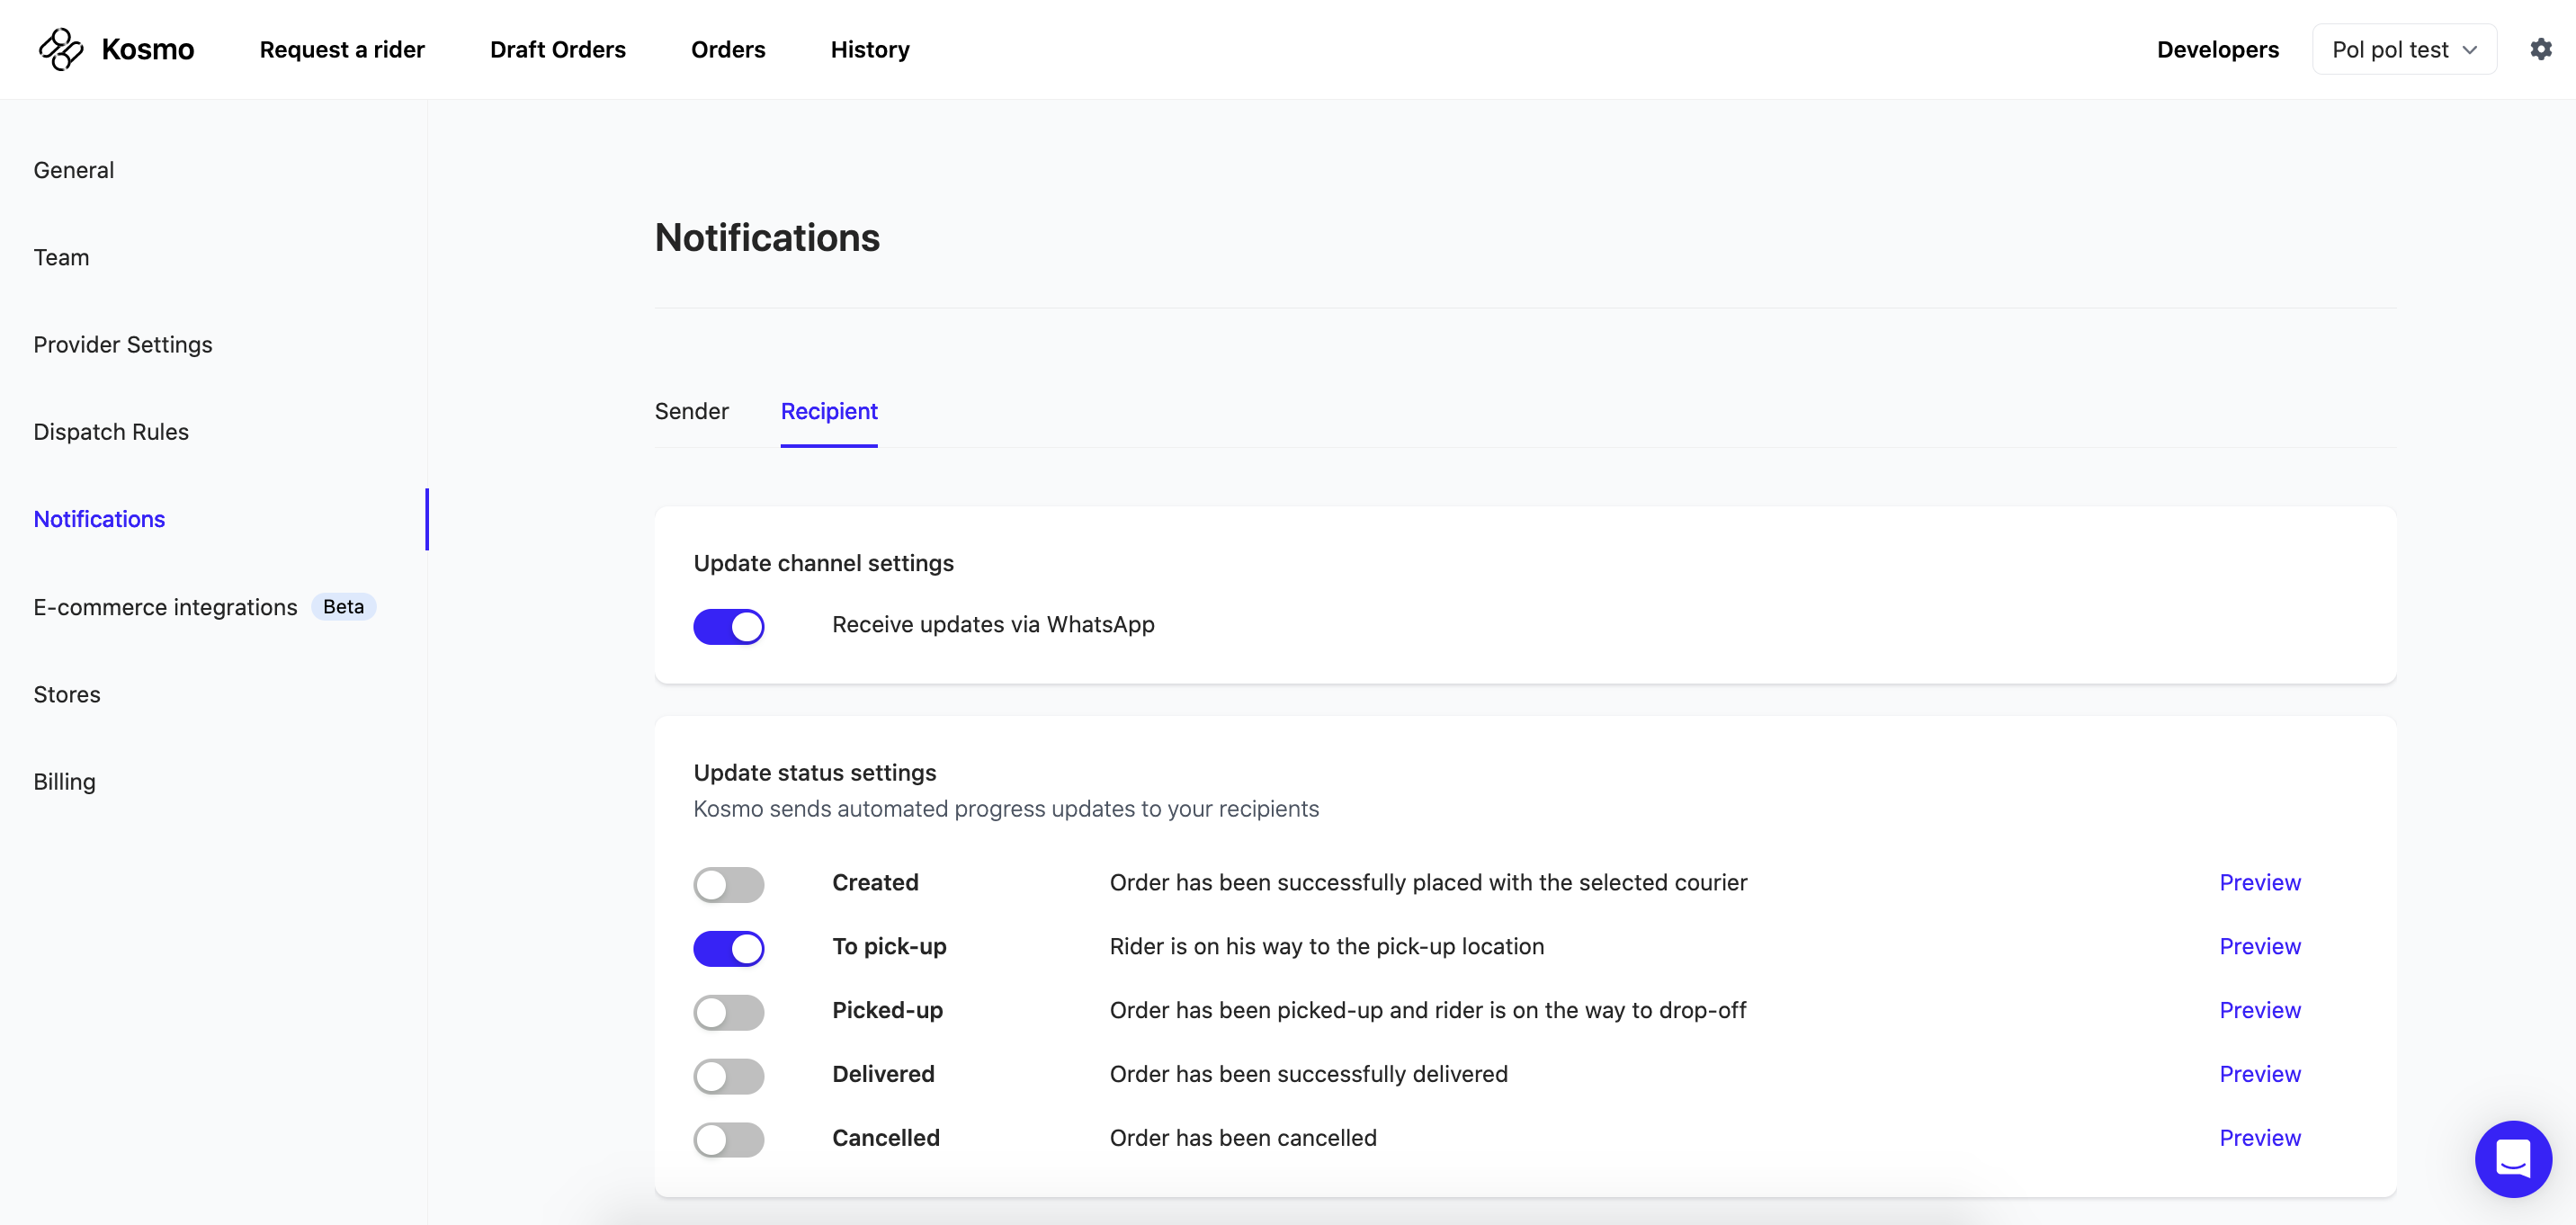Disable Receive updates via WhatsApp toggle
2576x1225 pixels.
click(x=728, y=626)
